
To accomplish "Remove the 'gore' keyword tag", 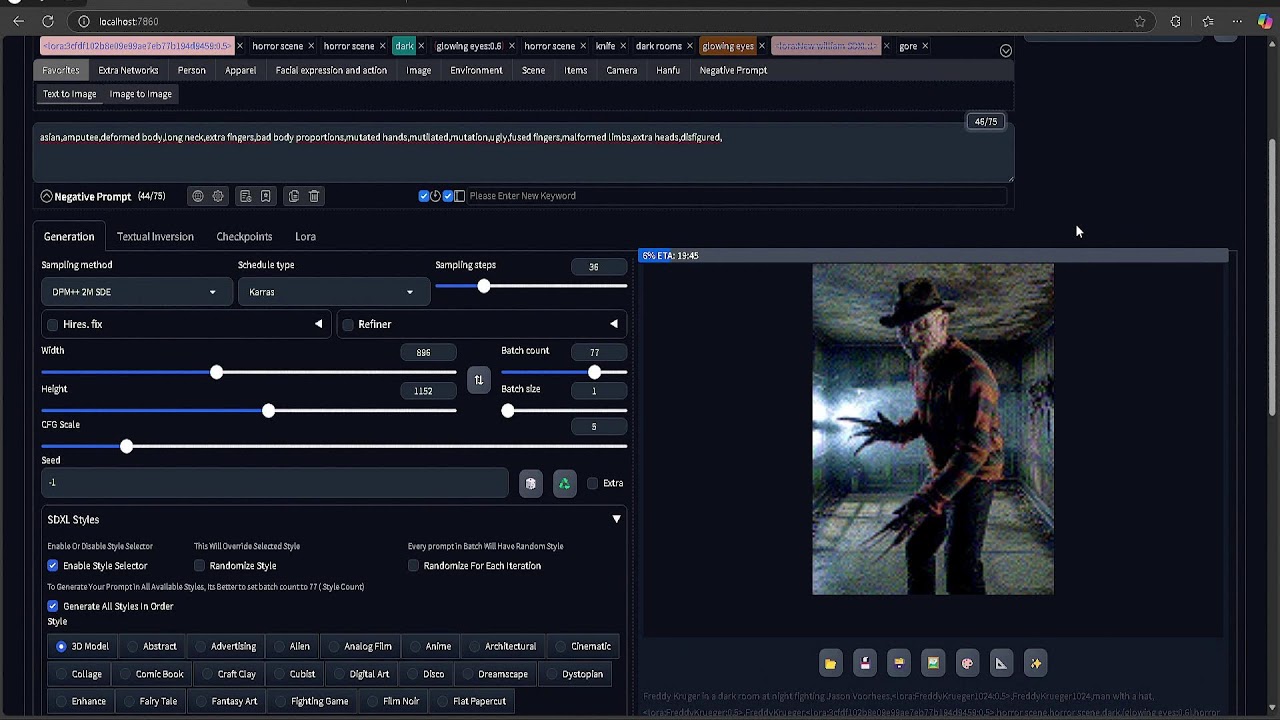I will 925,46.
